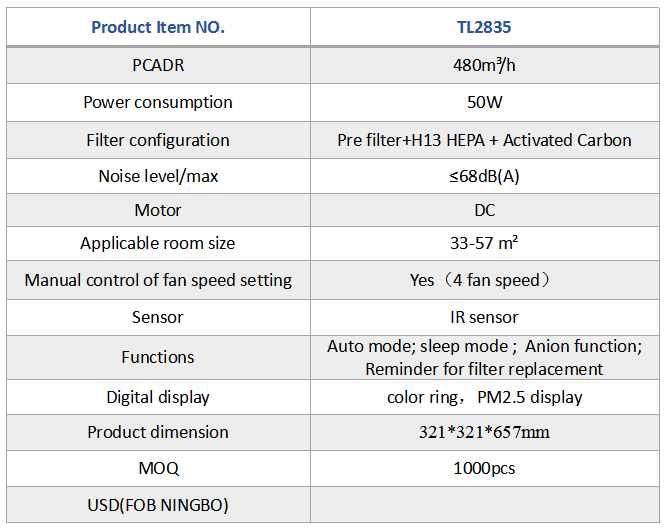Select the 'Pre filter+H13 HEPA' value cell

tap(484, 140)
